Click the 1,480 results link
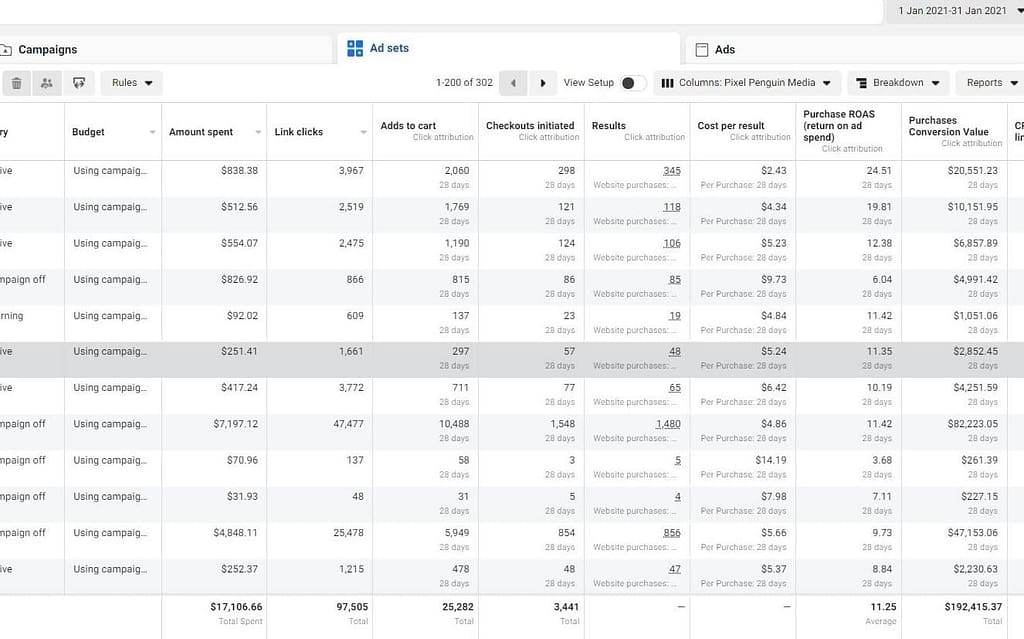Image resolution: width=1024 pixels, height=639 pixels. (668, 424)
